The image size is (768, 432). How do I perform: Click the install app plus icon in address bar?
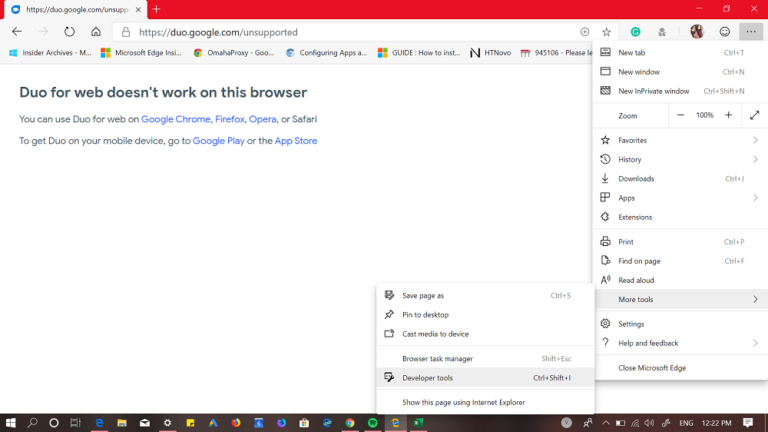point(585,32)
